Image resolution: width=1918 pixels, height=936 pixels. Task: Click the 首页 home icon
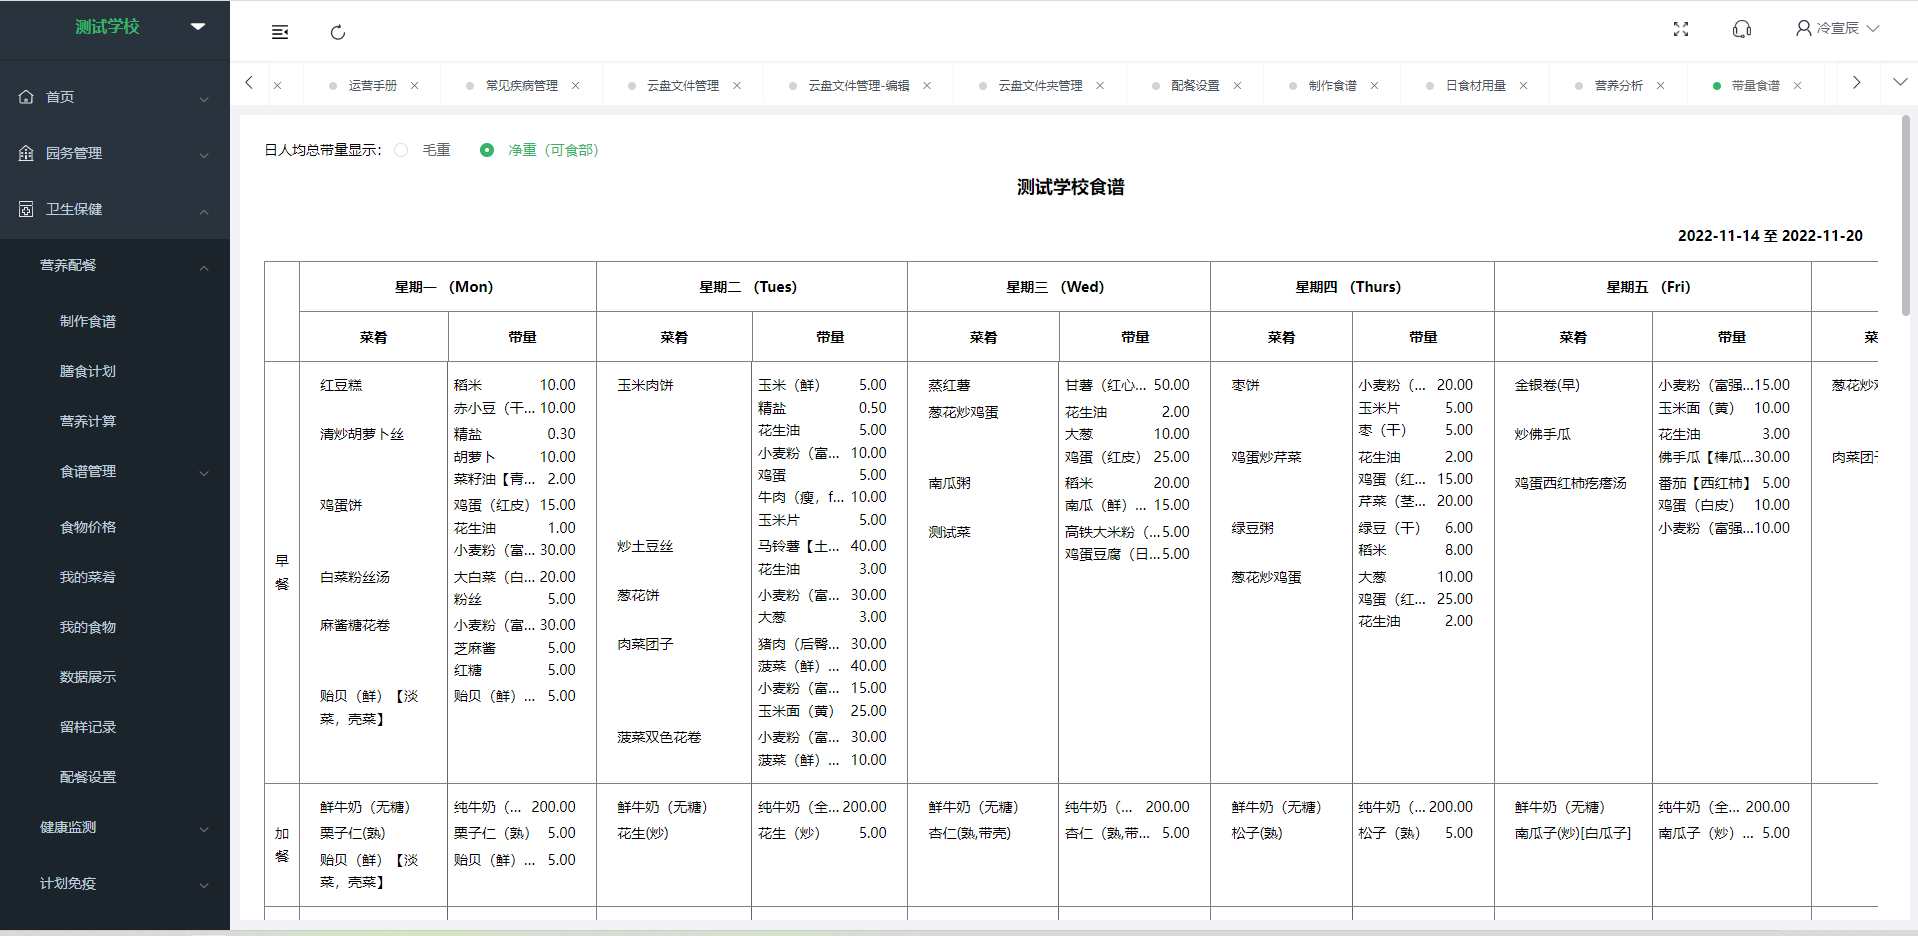tap(26, 97)
